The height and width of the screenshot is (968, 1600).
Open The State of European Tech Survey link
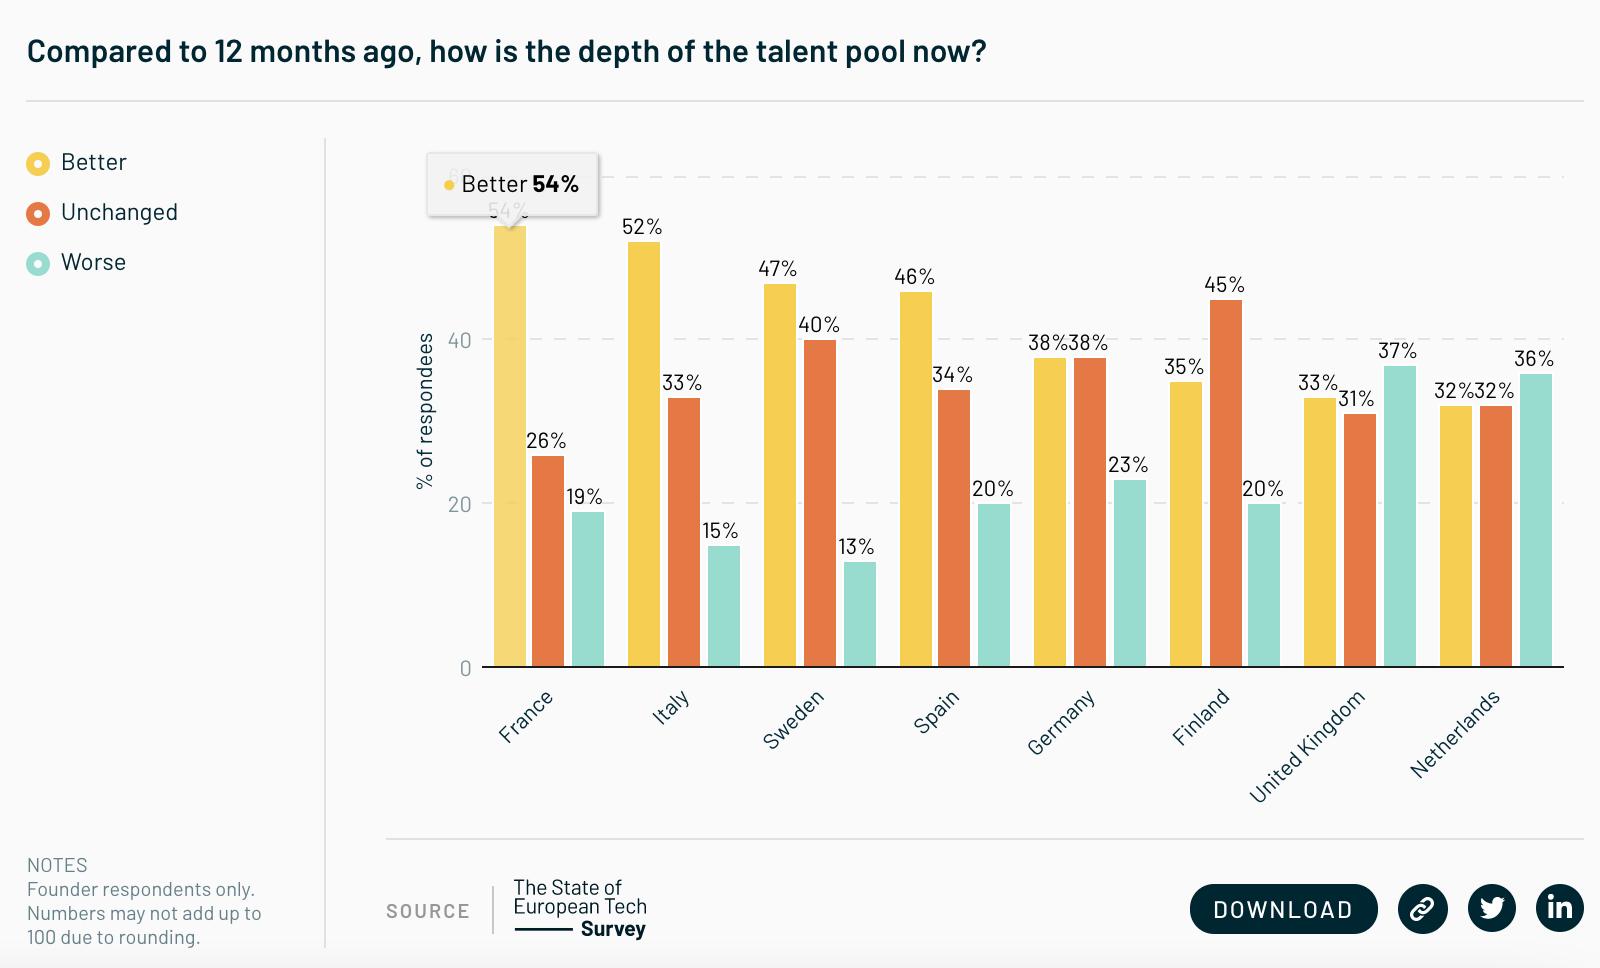(580, 908)
